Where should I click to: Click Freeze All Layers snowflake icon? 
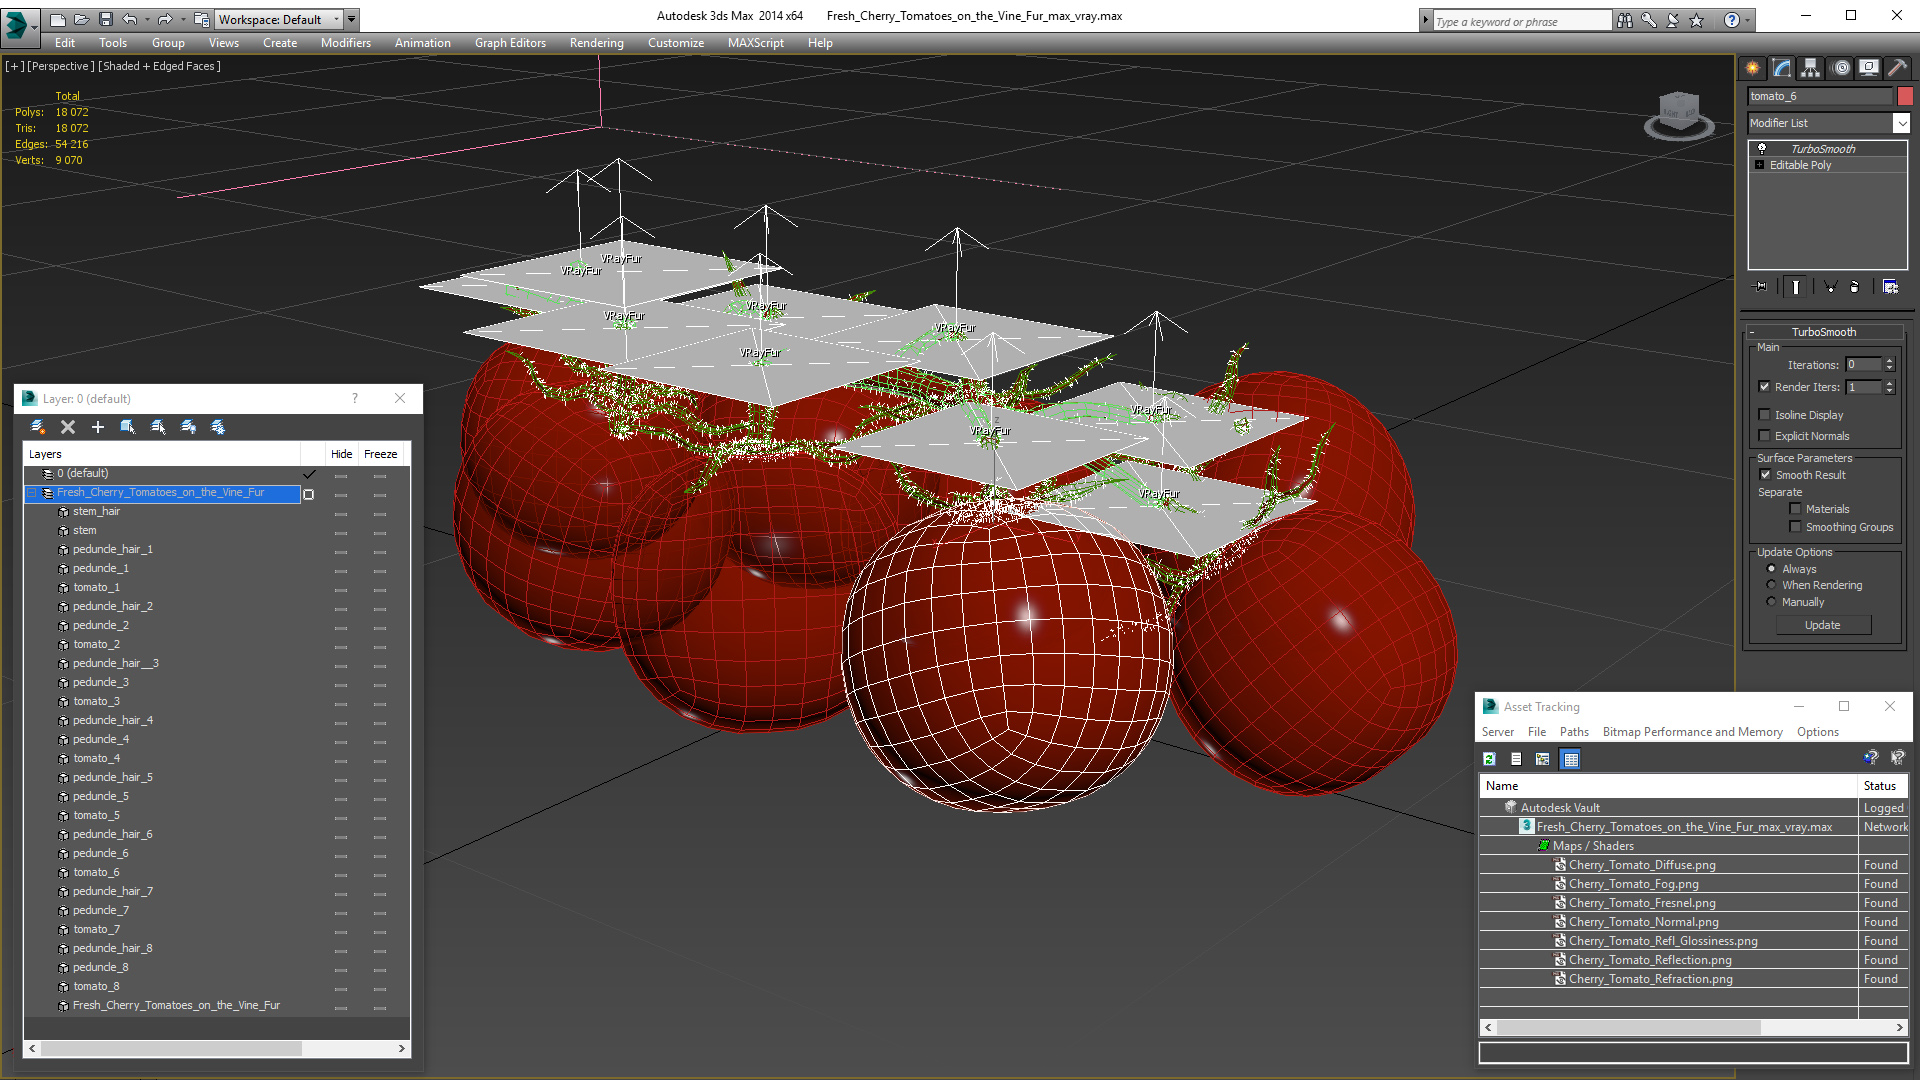pyautogui.click(x=218, y=427)
